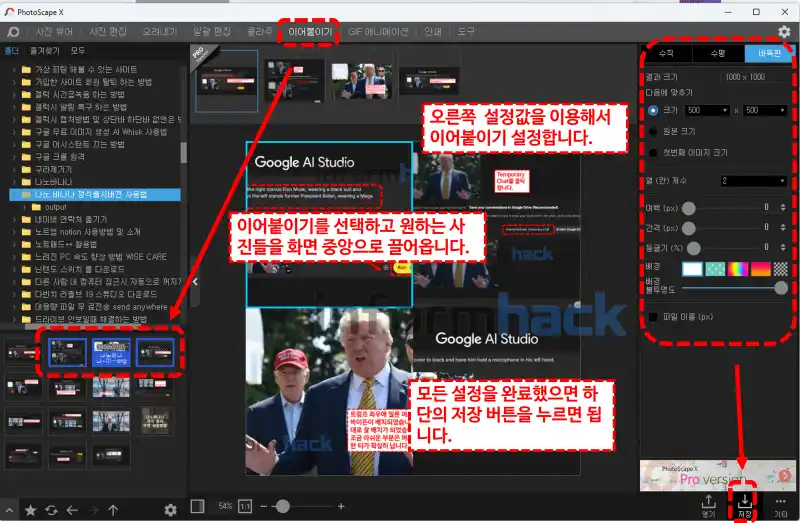Open the 기타 more options icon
The height and width of the screenshot is (523, 800).
coord(781,505)
